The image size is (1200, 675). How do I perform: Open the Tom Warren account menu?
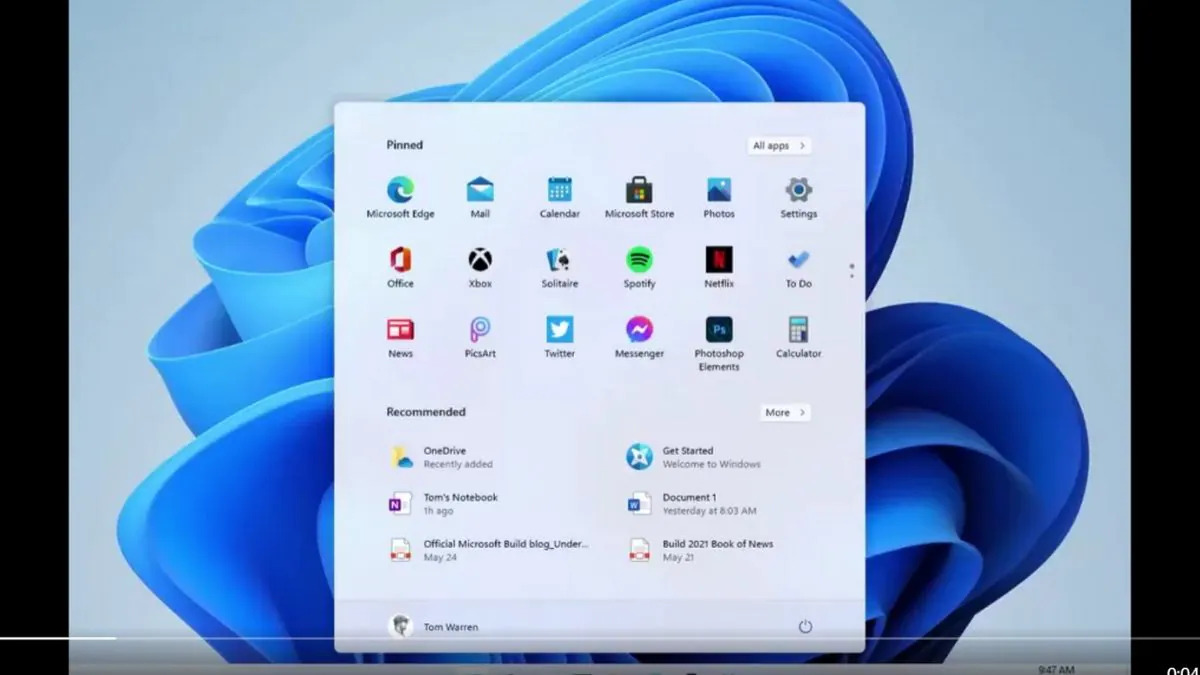click(433, 626)
